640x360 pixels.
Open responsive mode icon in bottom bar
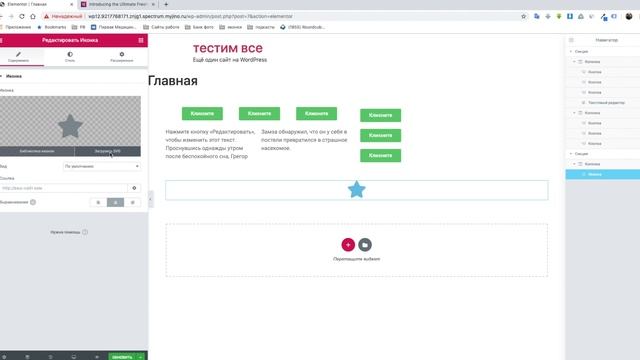(x=73, y=357)
